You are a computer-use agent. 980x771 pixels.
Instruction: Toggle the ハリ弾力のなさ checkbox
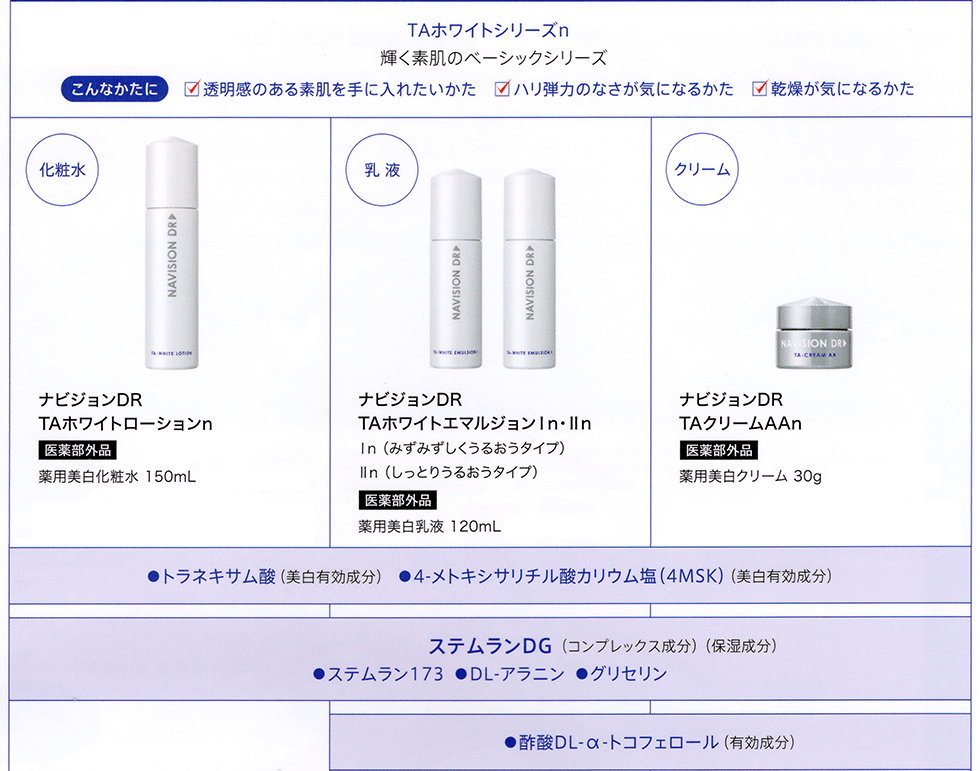502,88
